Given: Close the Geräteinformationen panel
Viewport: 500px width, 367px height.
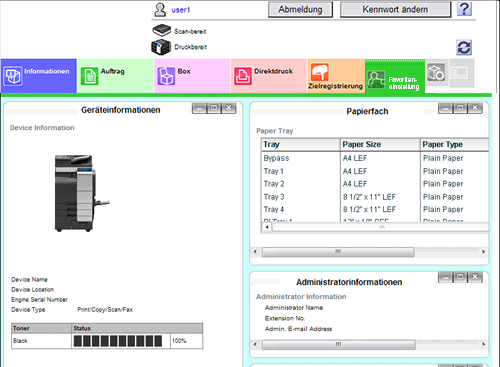Looking at the screenshot, I should (229, 108).
